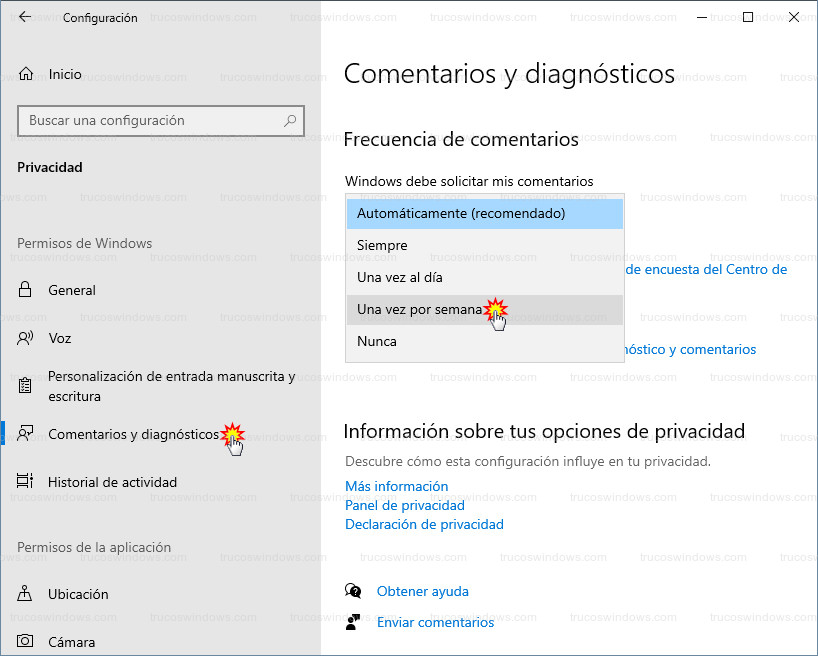The height and width of the screenshot is (656, 818).
Task: Open the Cámara camera icon
Action: coord(25,641)
